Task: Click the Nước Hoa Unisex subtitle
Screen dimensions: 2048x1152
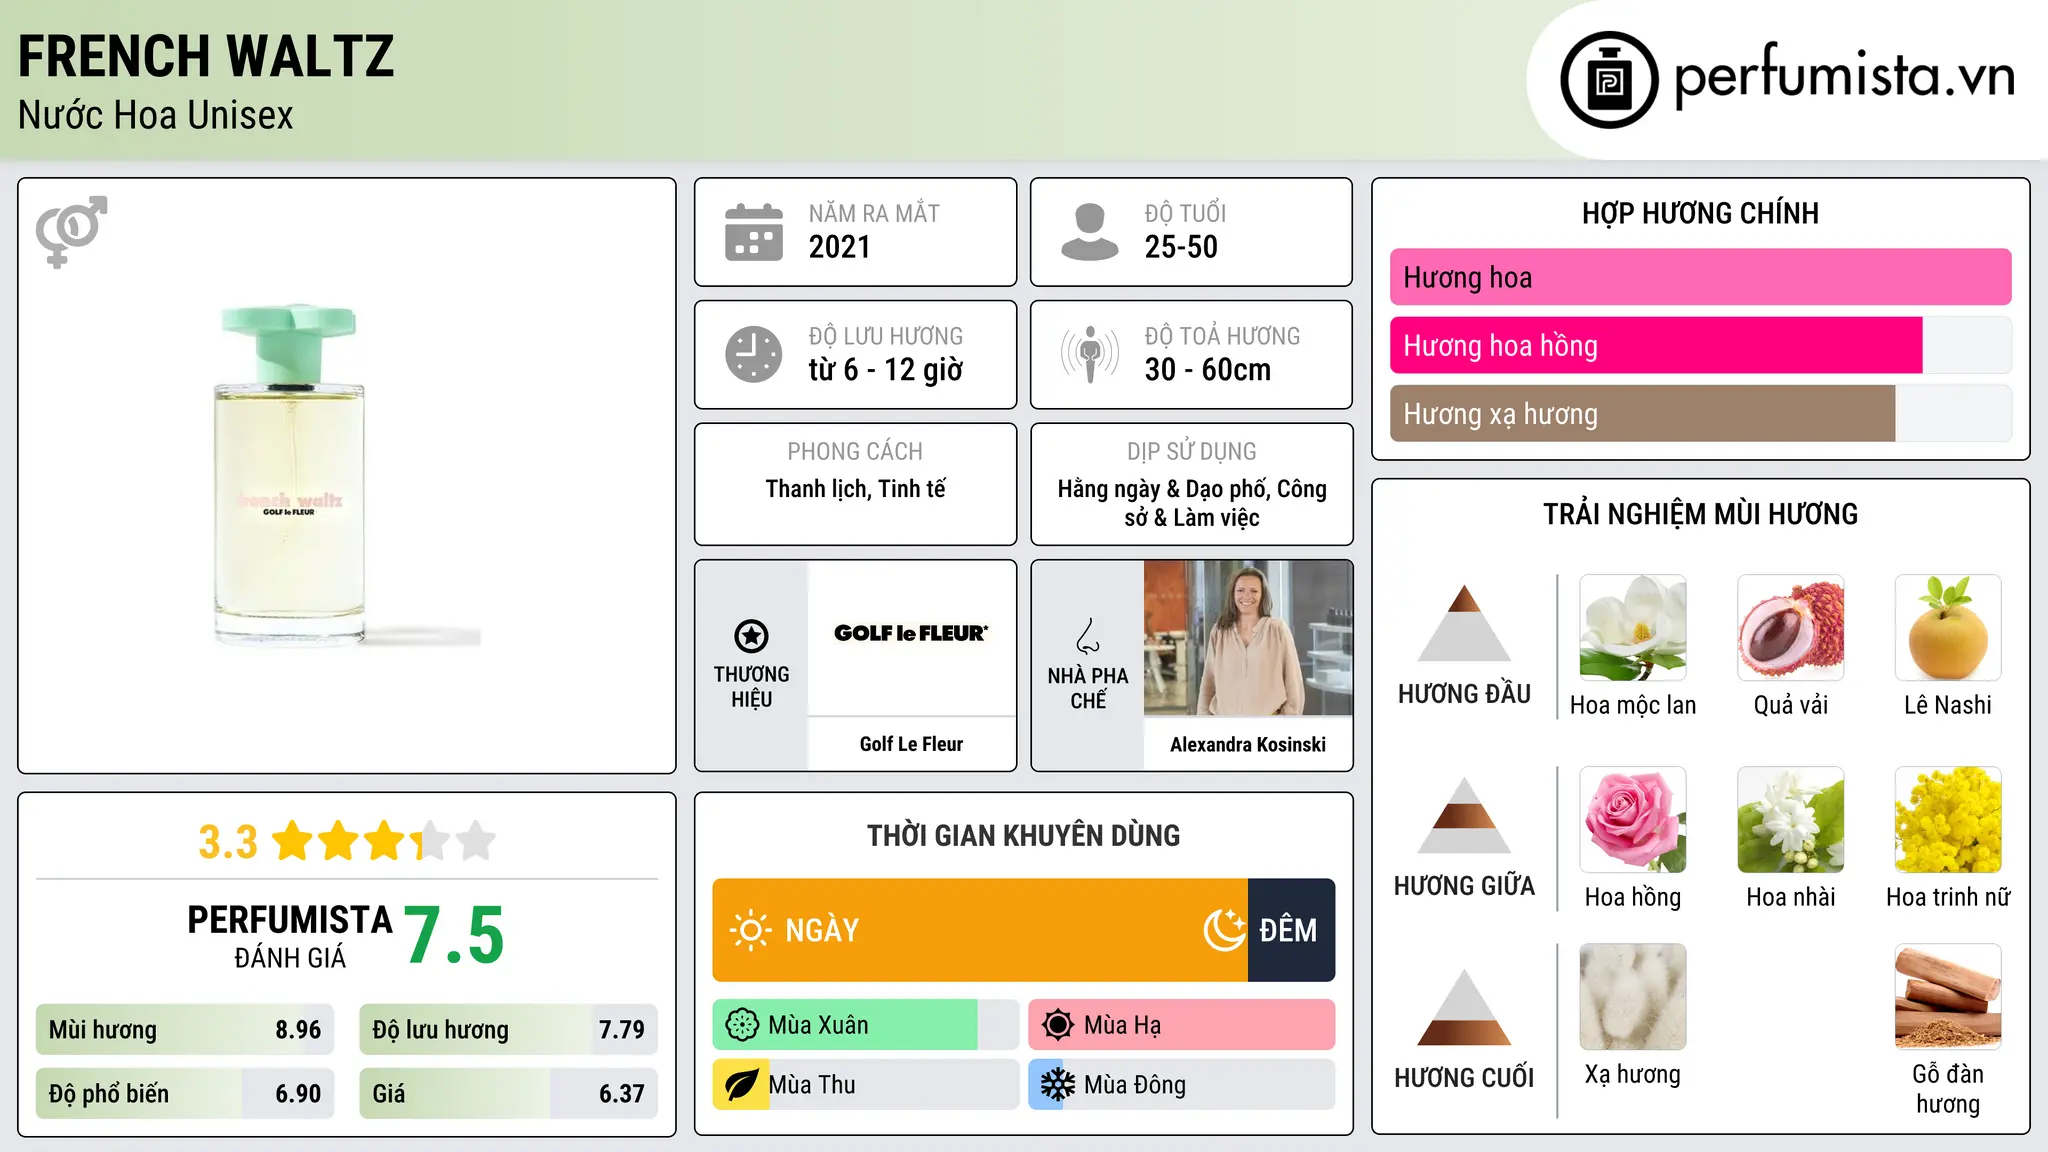Action: (x=156, y=115)
